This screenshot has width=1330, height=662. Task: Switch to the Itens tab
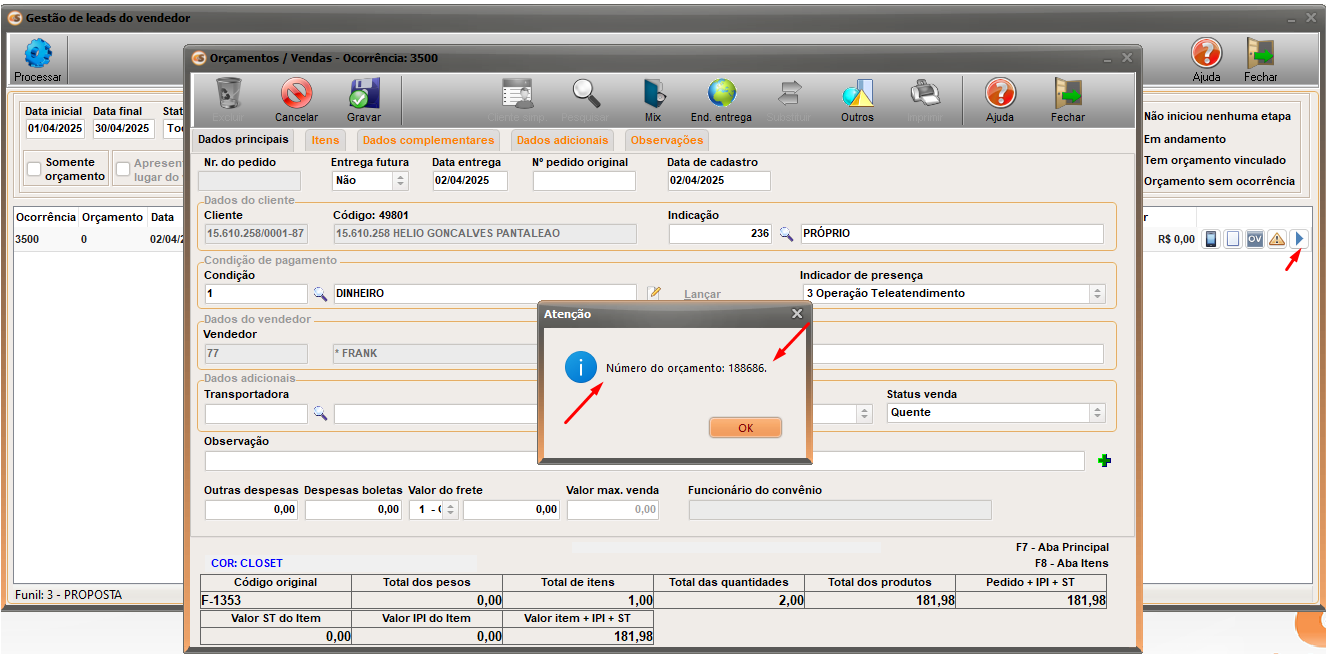pos(325,140)
